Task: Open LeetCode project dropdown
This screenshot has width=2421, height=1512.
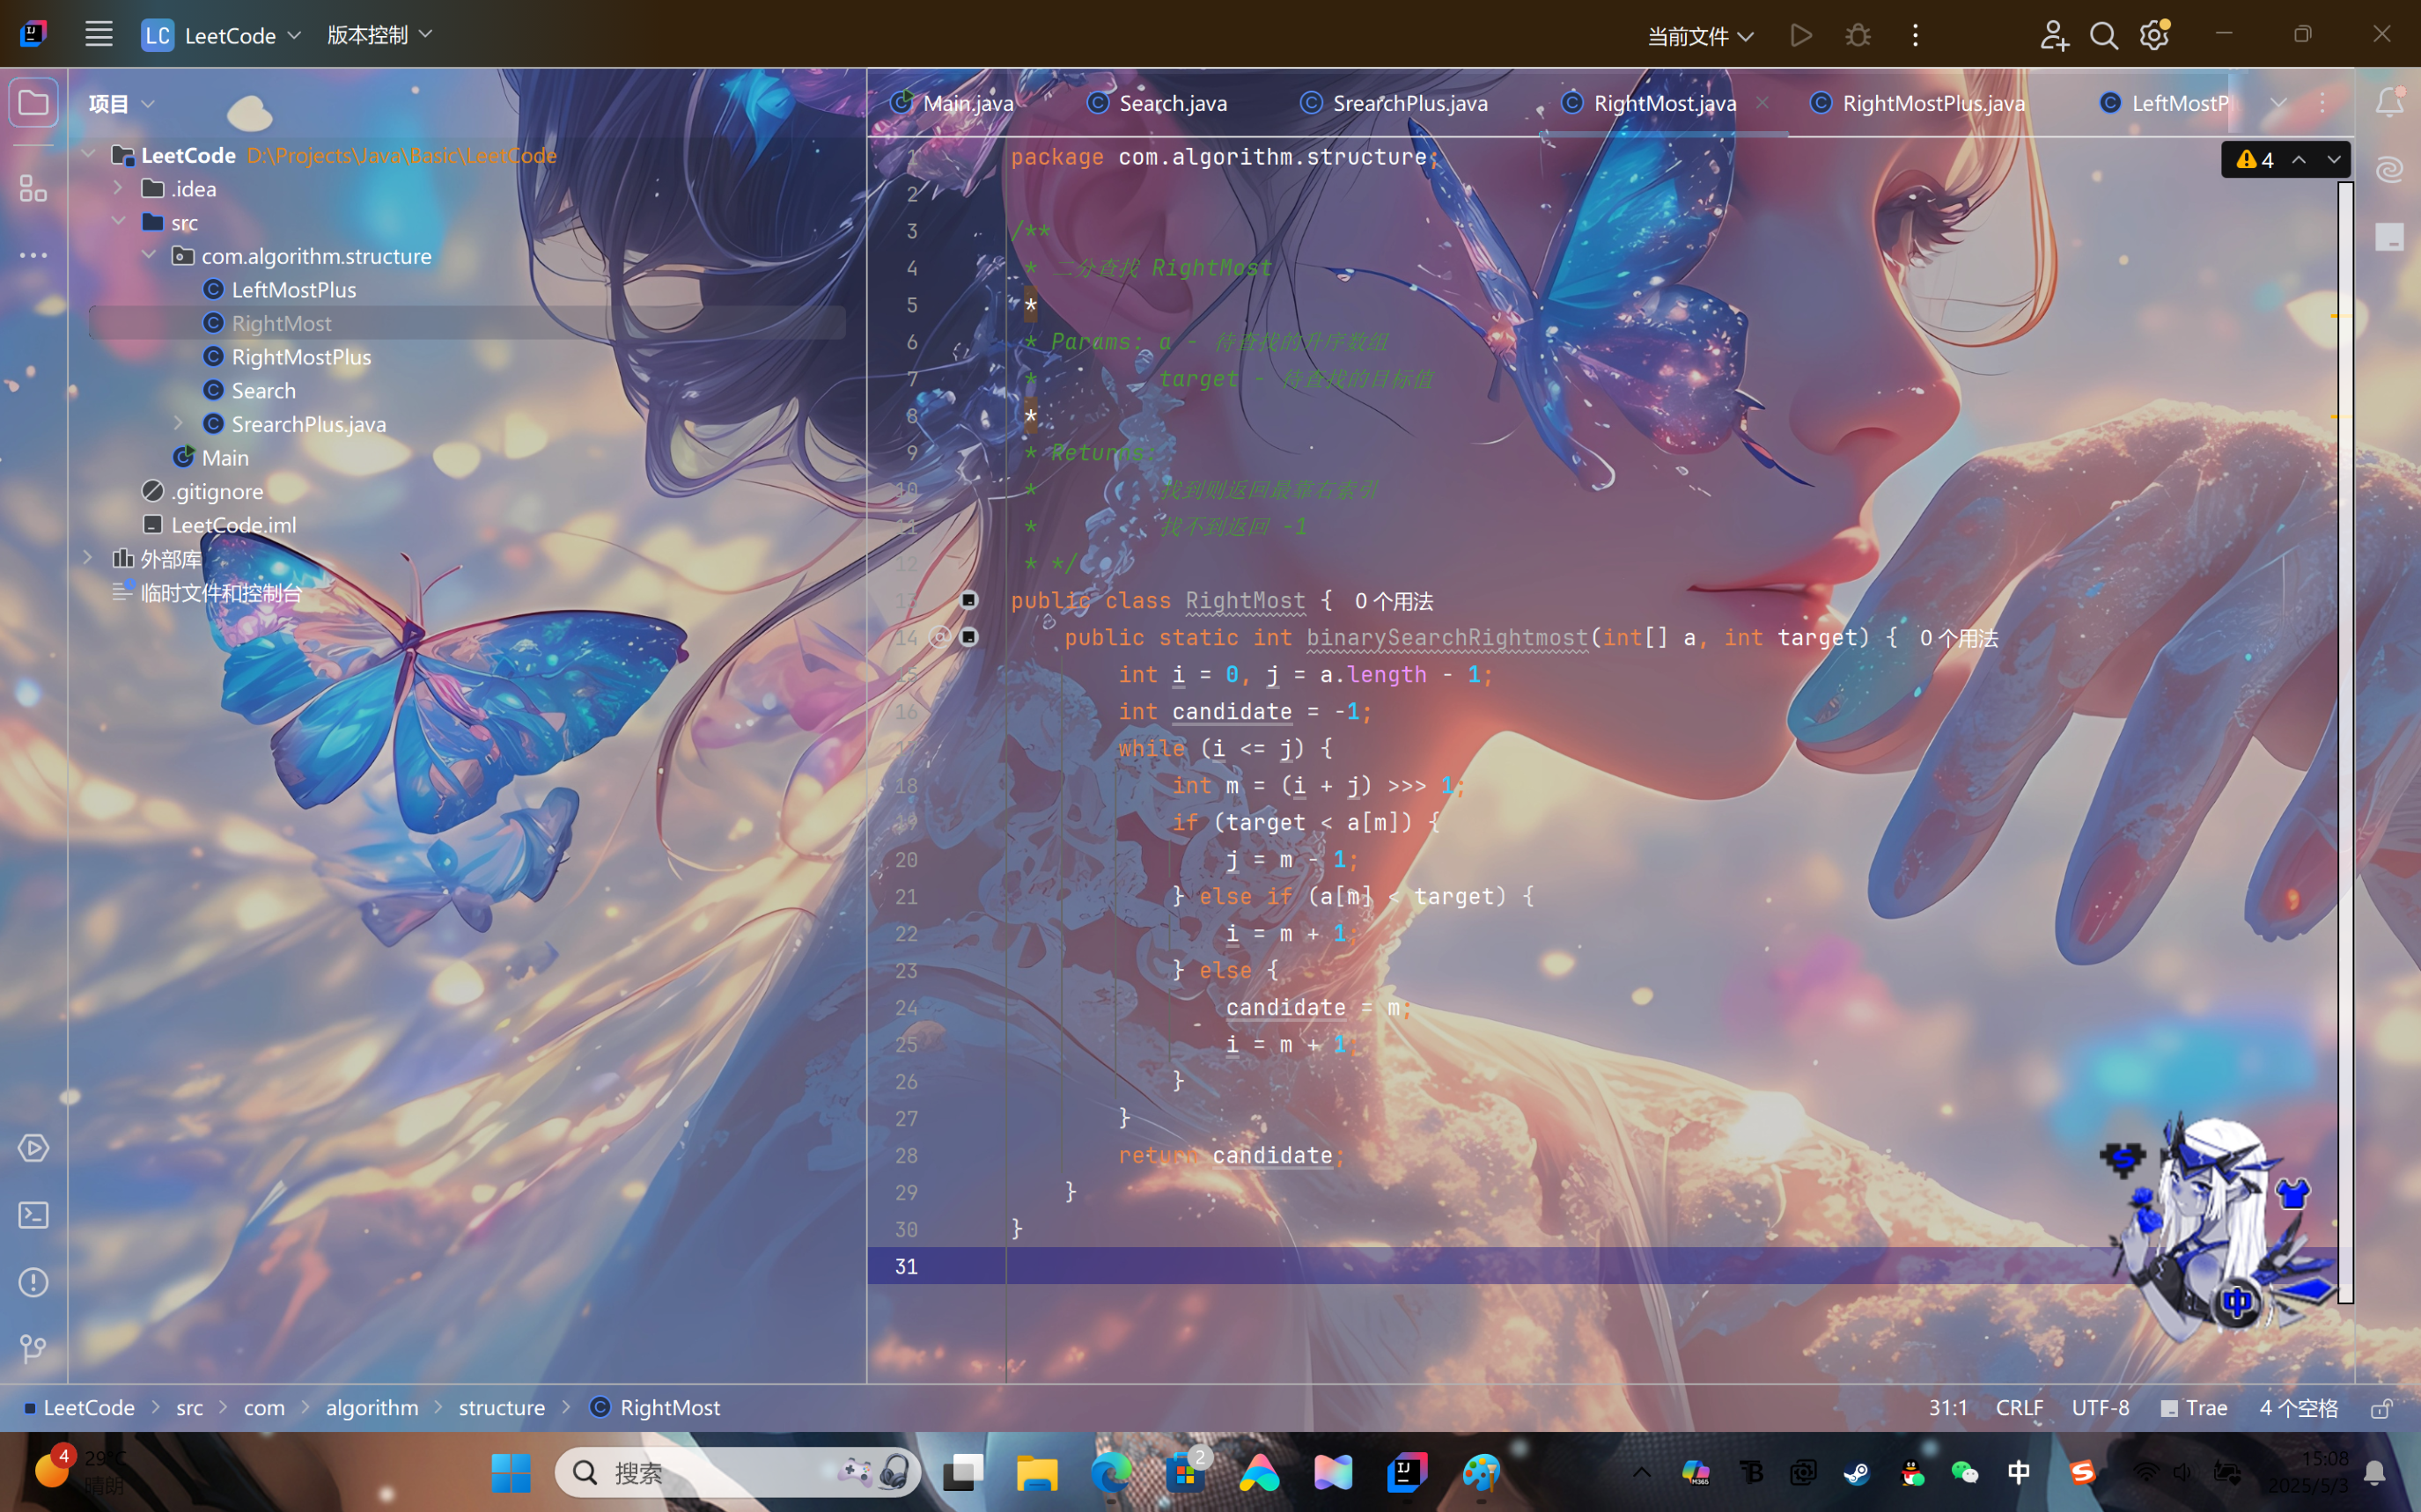Action: (222, 35)
